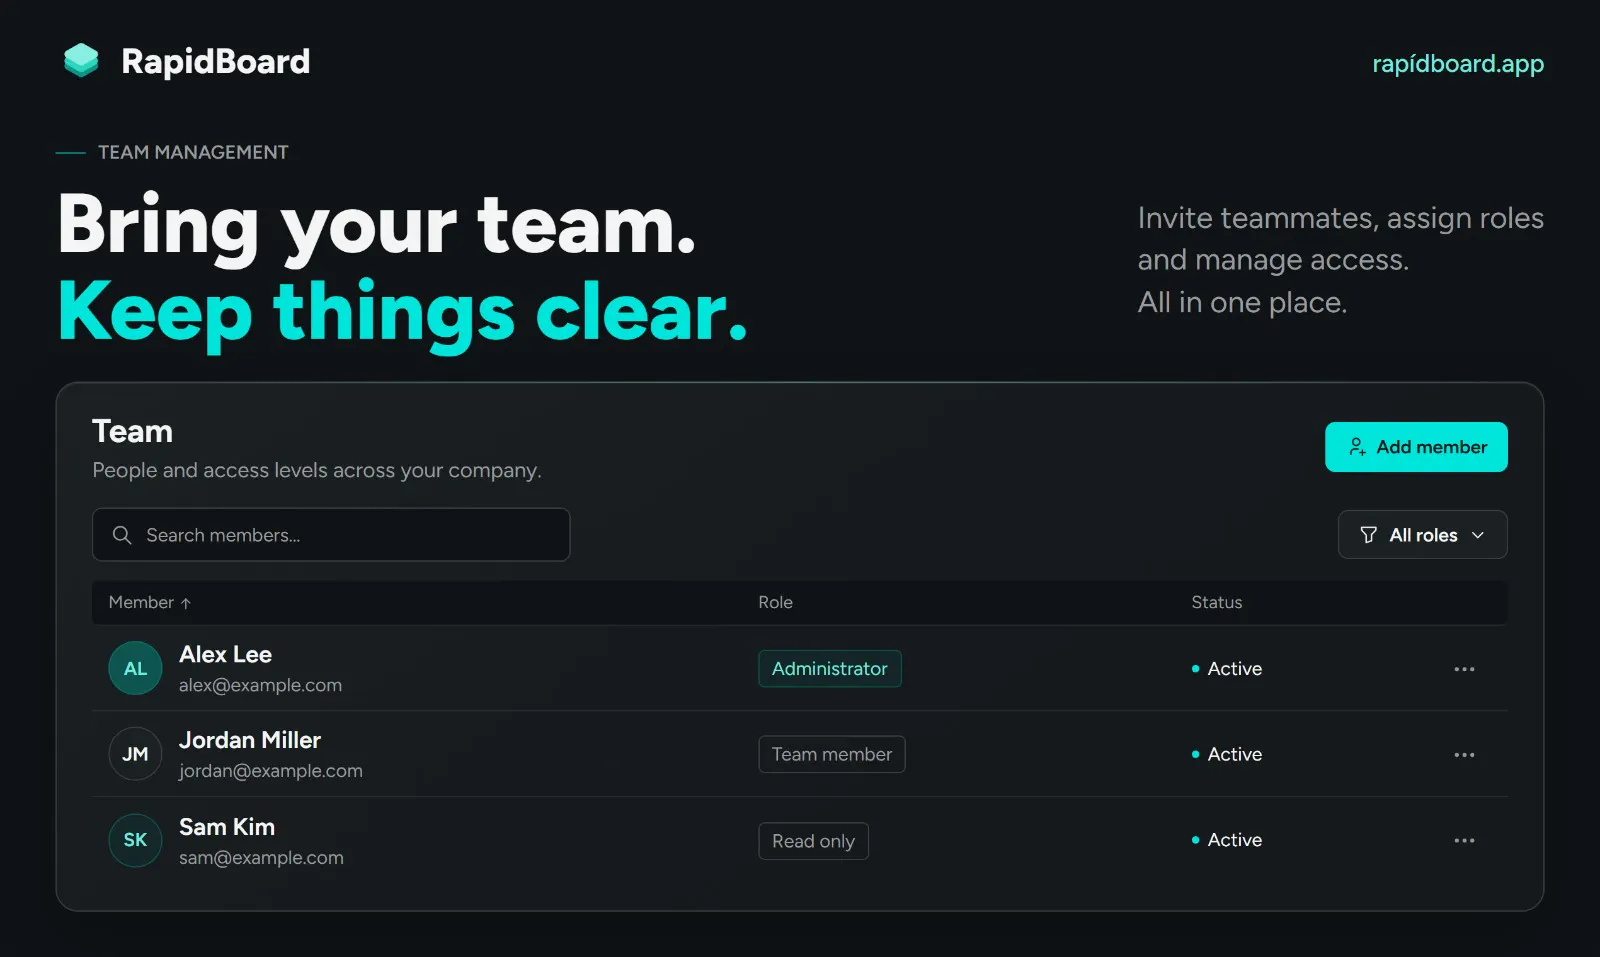Select the name Jordan Miller
This screenshot has height=957, width=1600.
tap(250, 740)
